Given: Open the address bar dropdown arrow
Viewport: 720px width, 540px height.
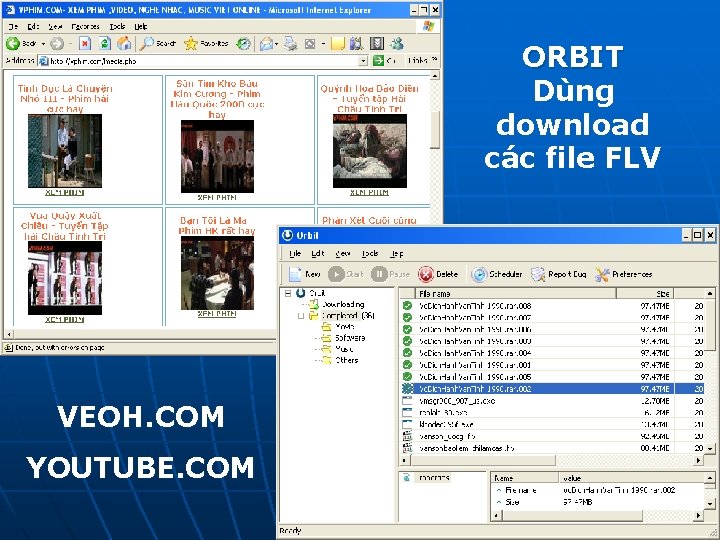Looking at the screenshot, I should [x=363, y=61].
